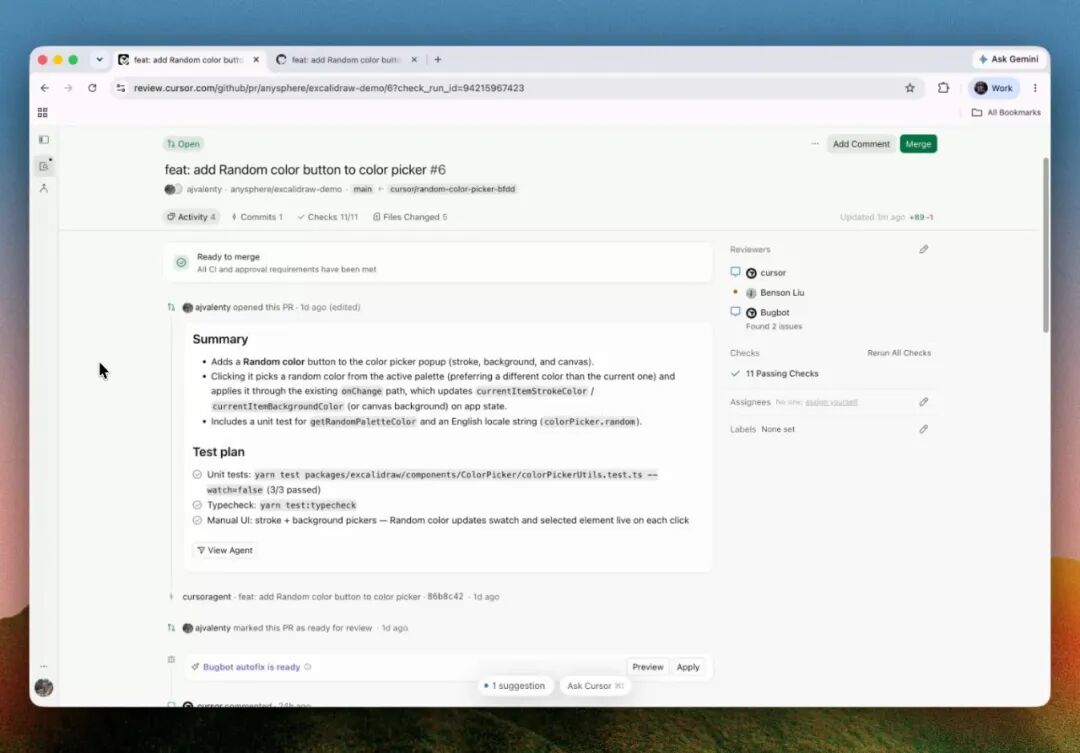Image resolution: width=1080 pixels, height=753 pixels.
Task: Click the Add Comment button
Action: coord(861,144)
